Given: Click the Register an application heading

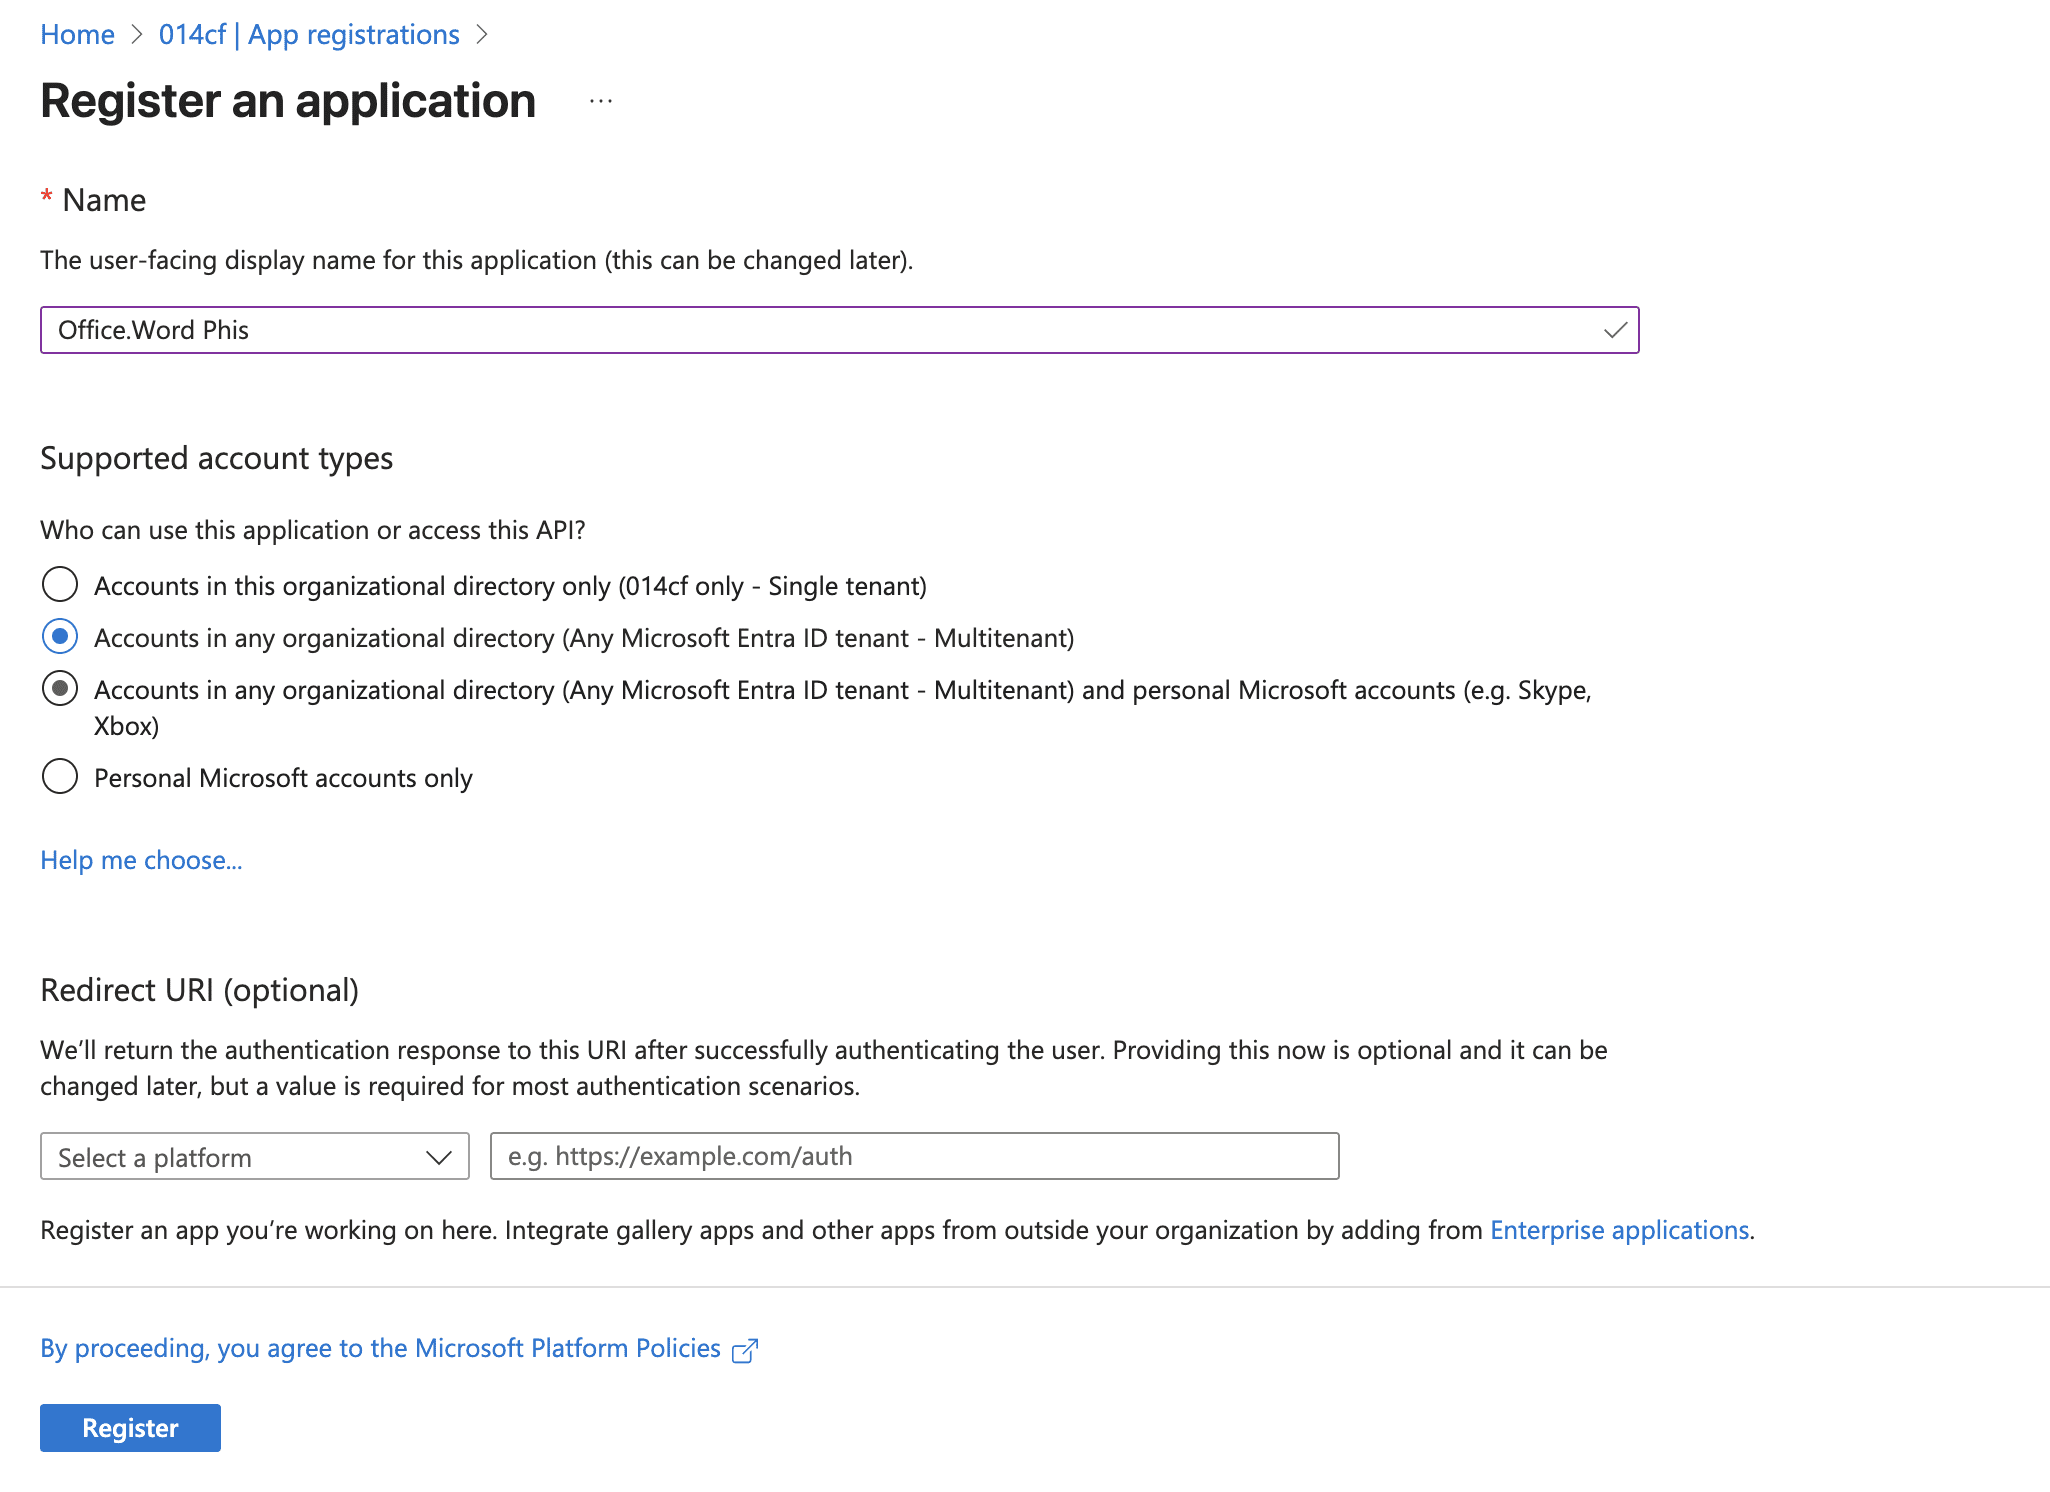Looking at the screenshot, I should click(288, 101).
